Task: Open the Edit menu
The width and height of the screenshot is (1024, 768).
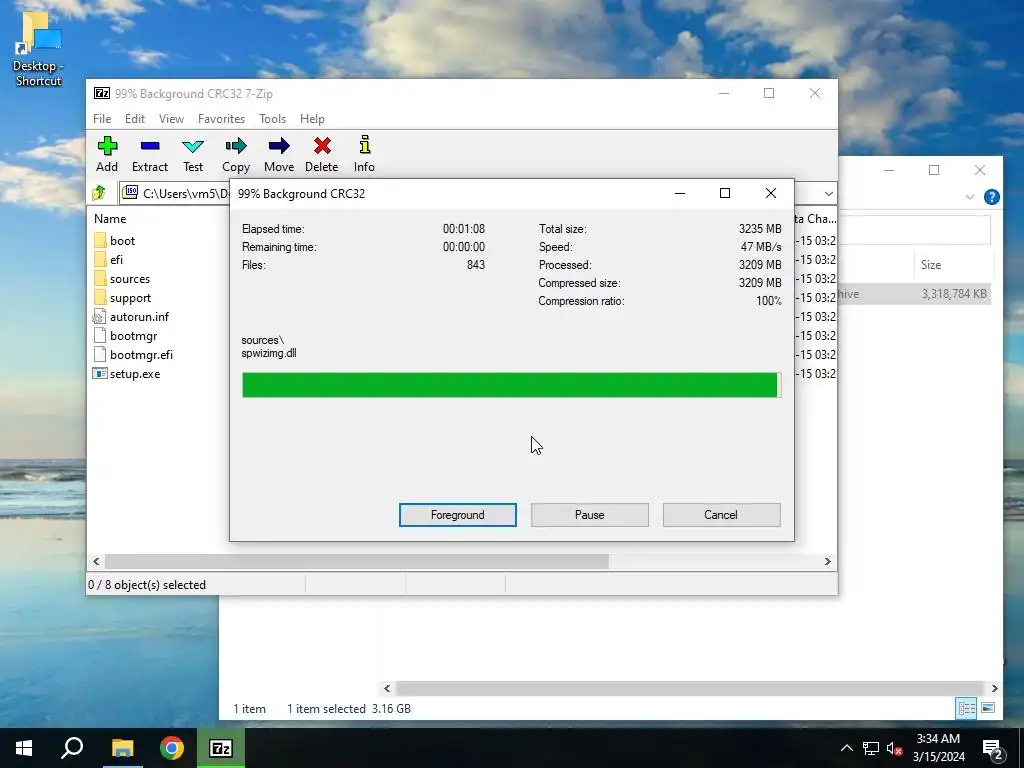Action: pyautogui.click(x=135, y=119)
